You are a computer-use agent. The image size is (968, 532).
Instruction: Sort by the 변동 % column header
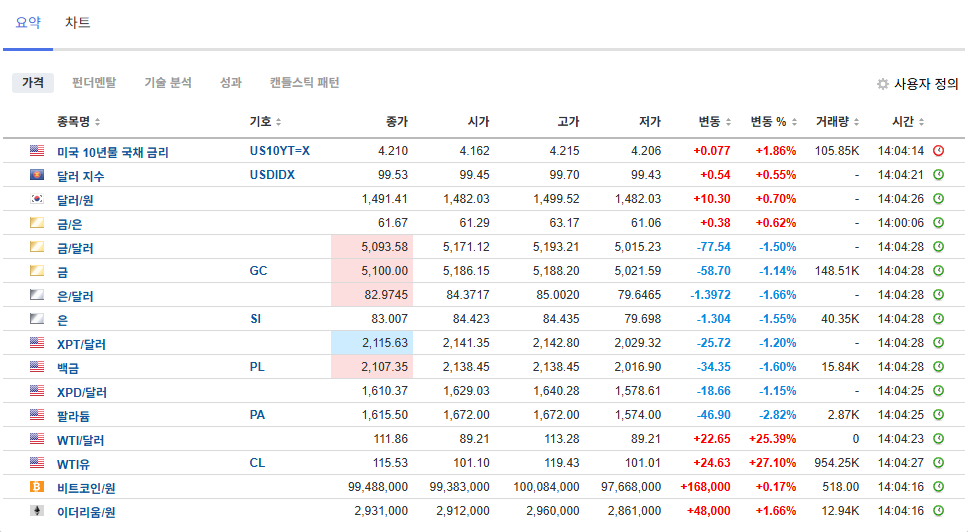click(x=774, y=122)
